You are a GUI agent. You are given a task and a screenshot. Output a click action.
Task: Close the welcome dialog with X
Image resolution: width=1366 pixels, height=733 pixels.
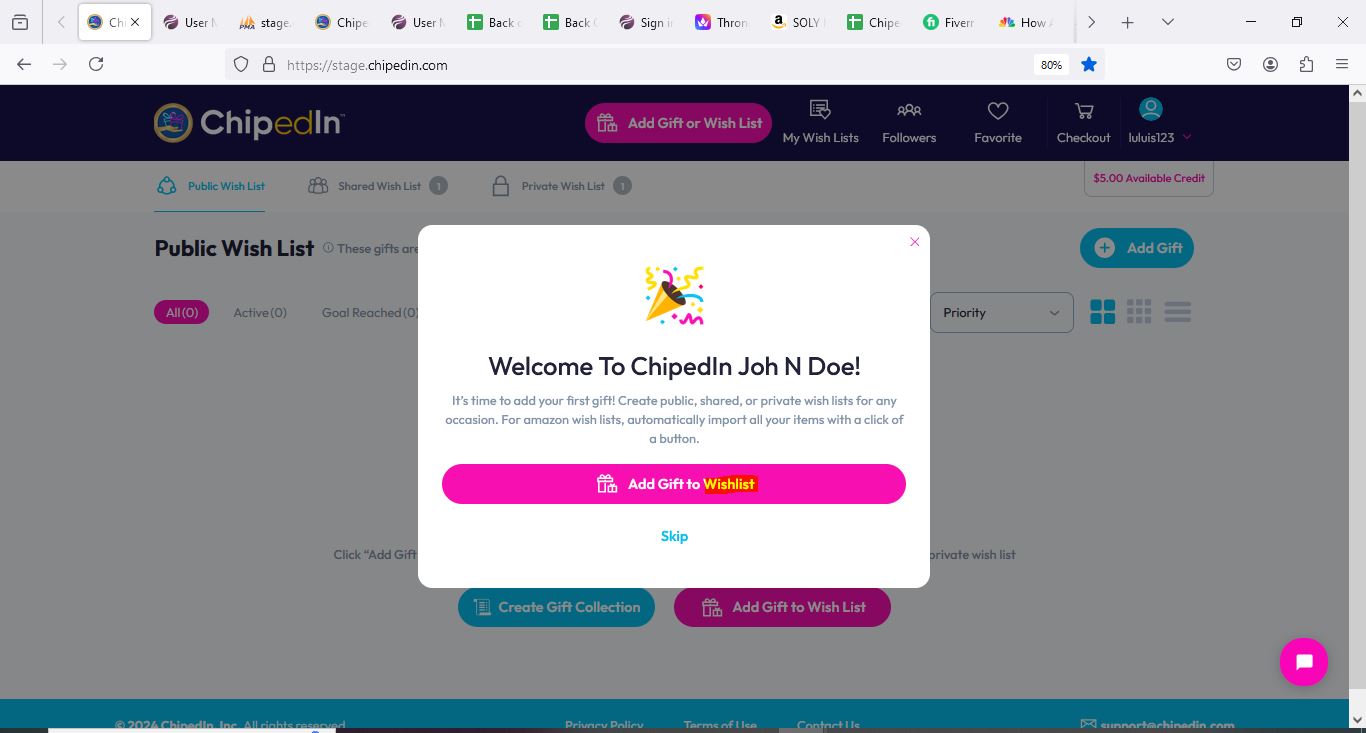[914, 242]
